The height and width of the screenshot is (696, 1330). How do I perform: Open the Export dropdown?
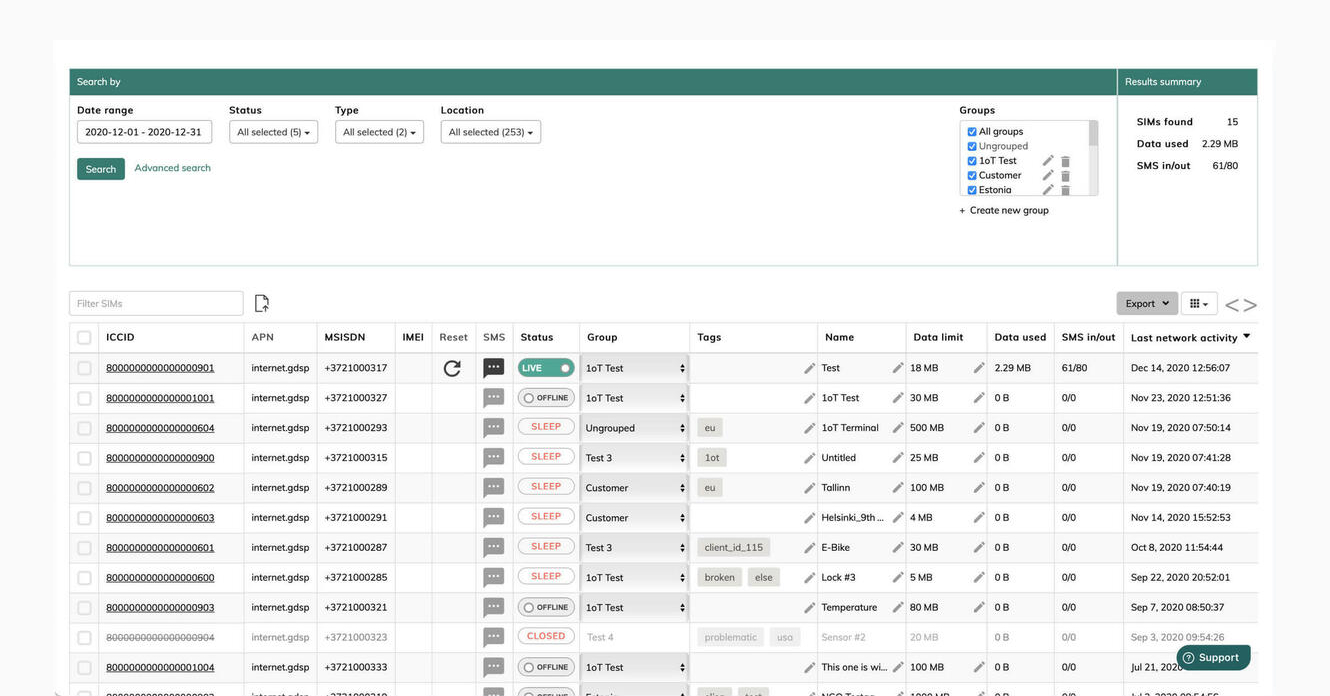[1146, 303]
